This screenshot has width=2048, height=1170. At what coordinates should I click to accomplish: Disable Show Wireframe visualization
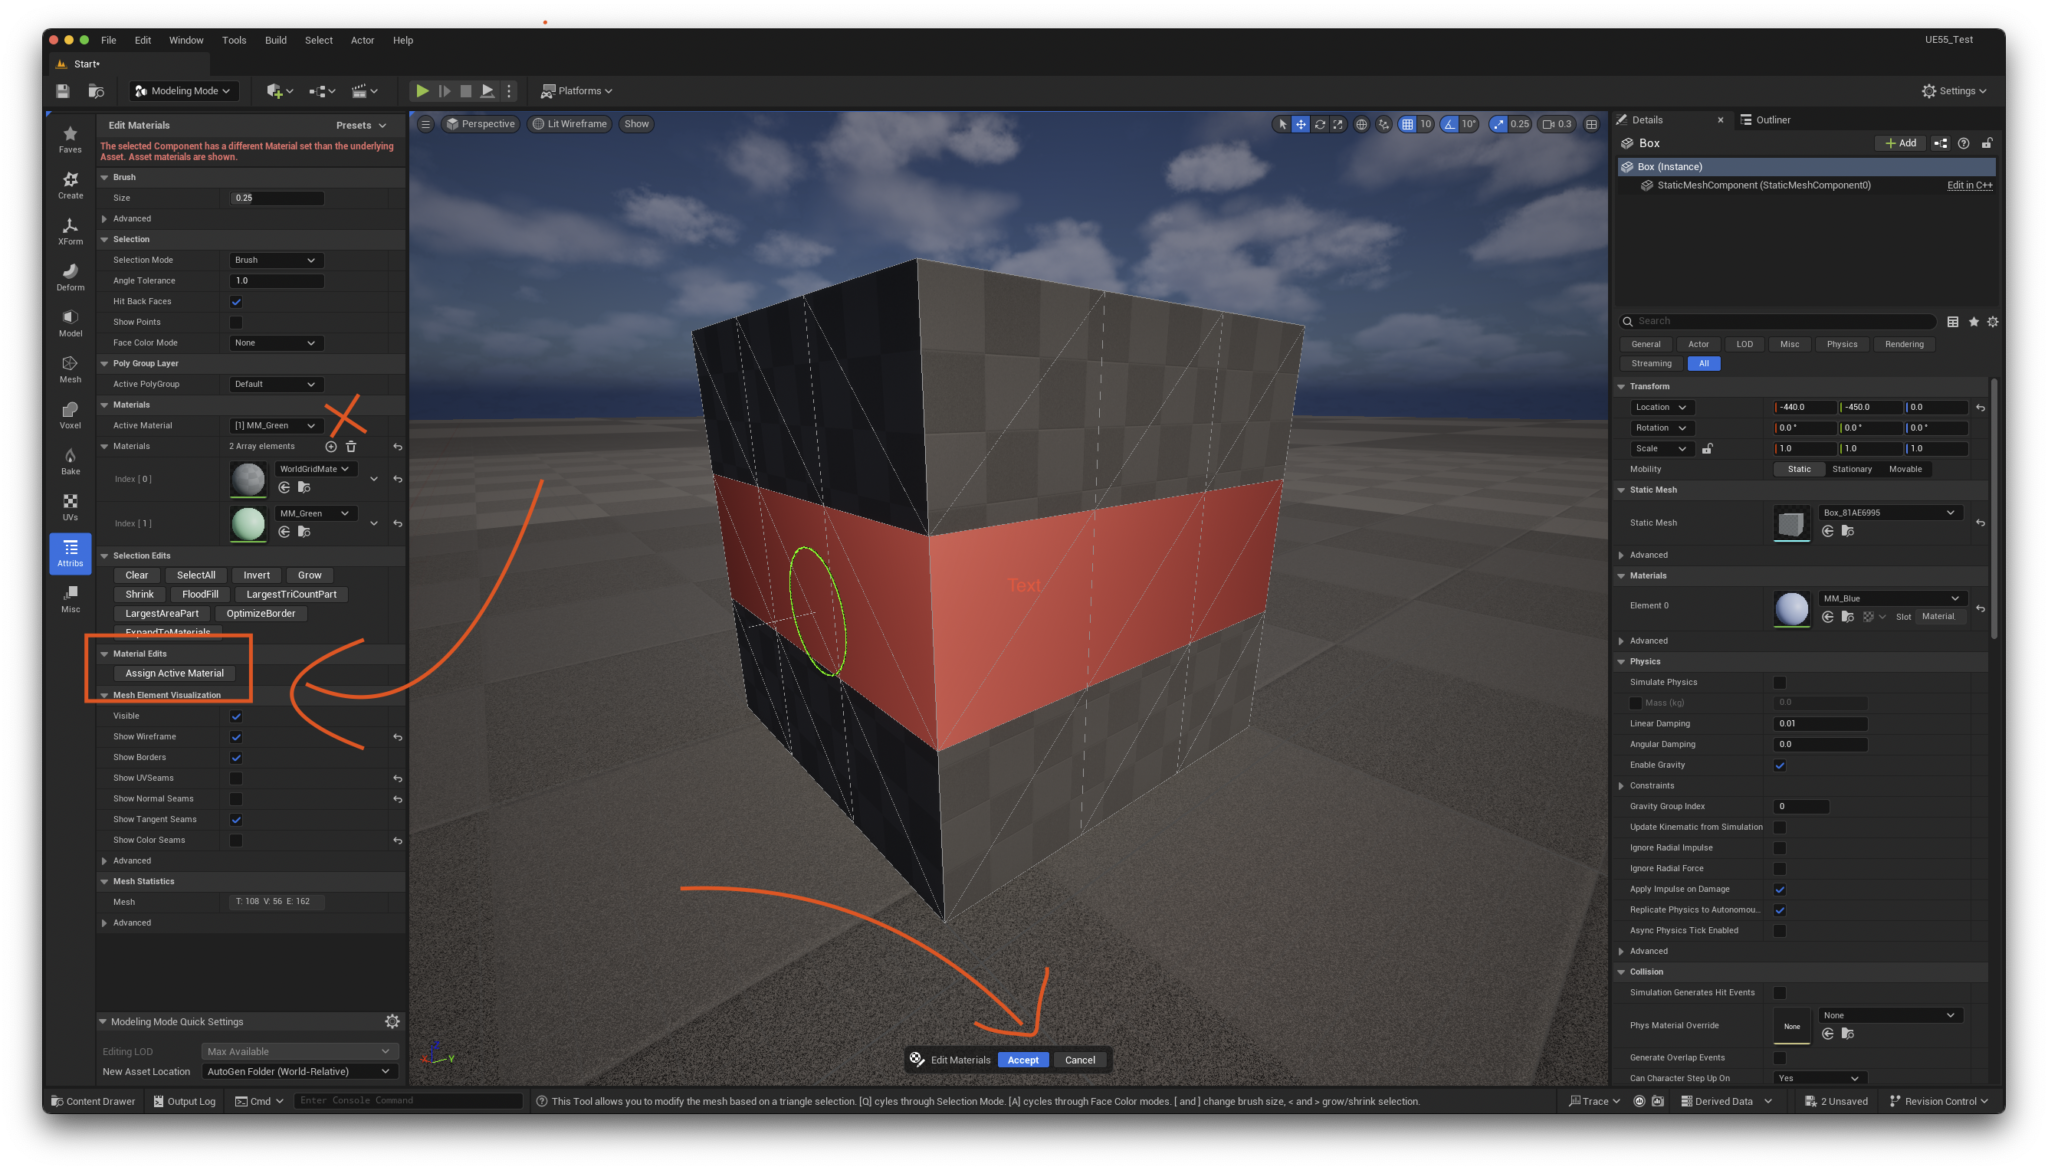[236, 737]
